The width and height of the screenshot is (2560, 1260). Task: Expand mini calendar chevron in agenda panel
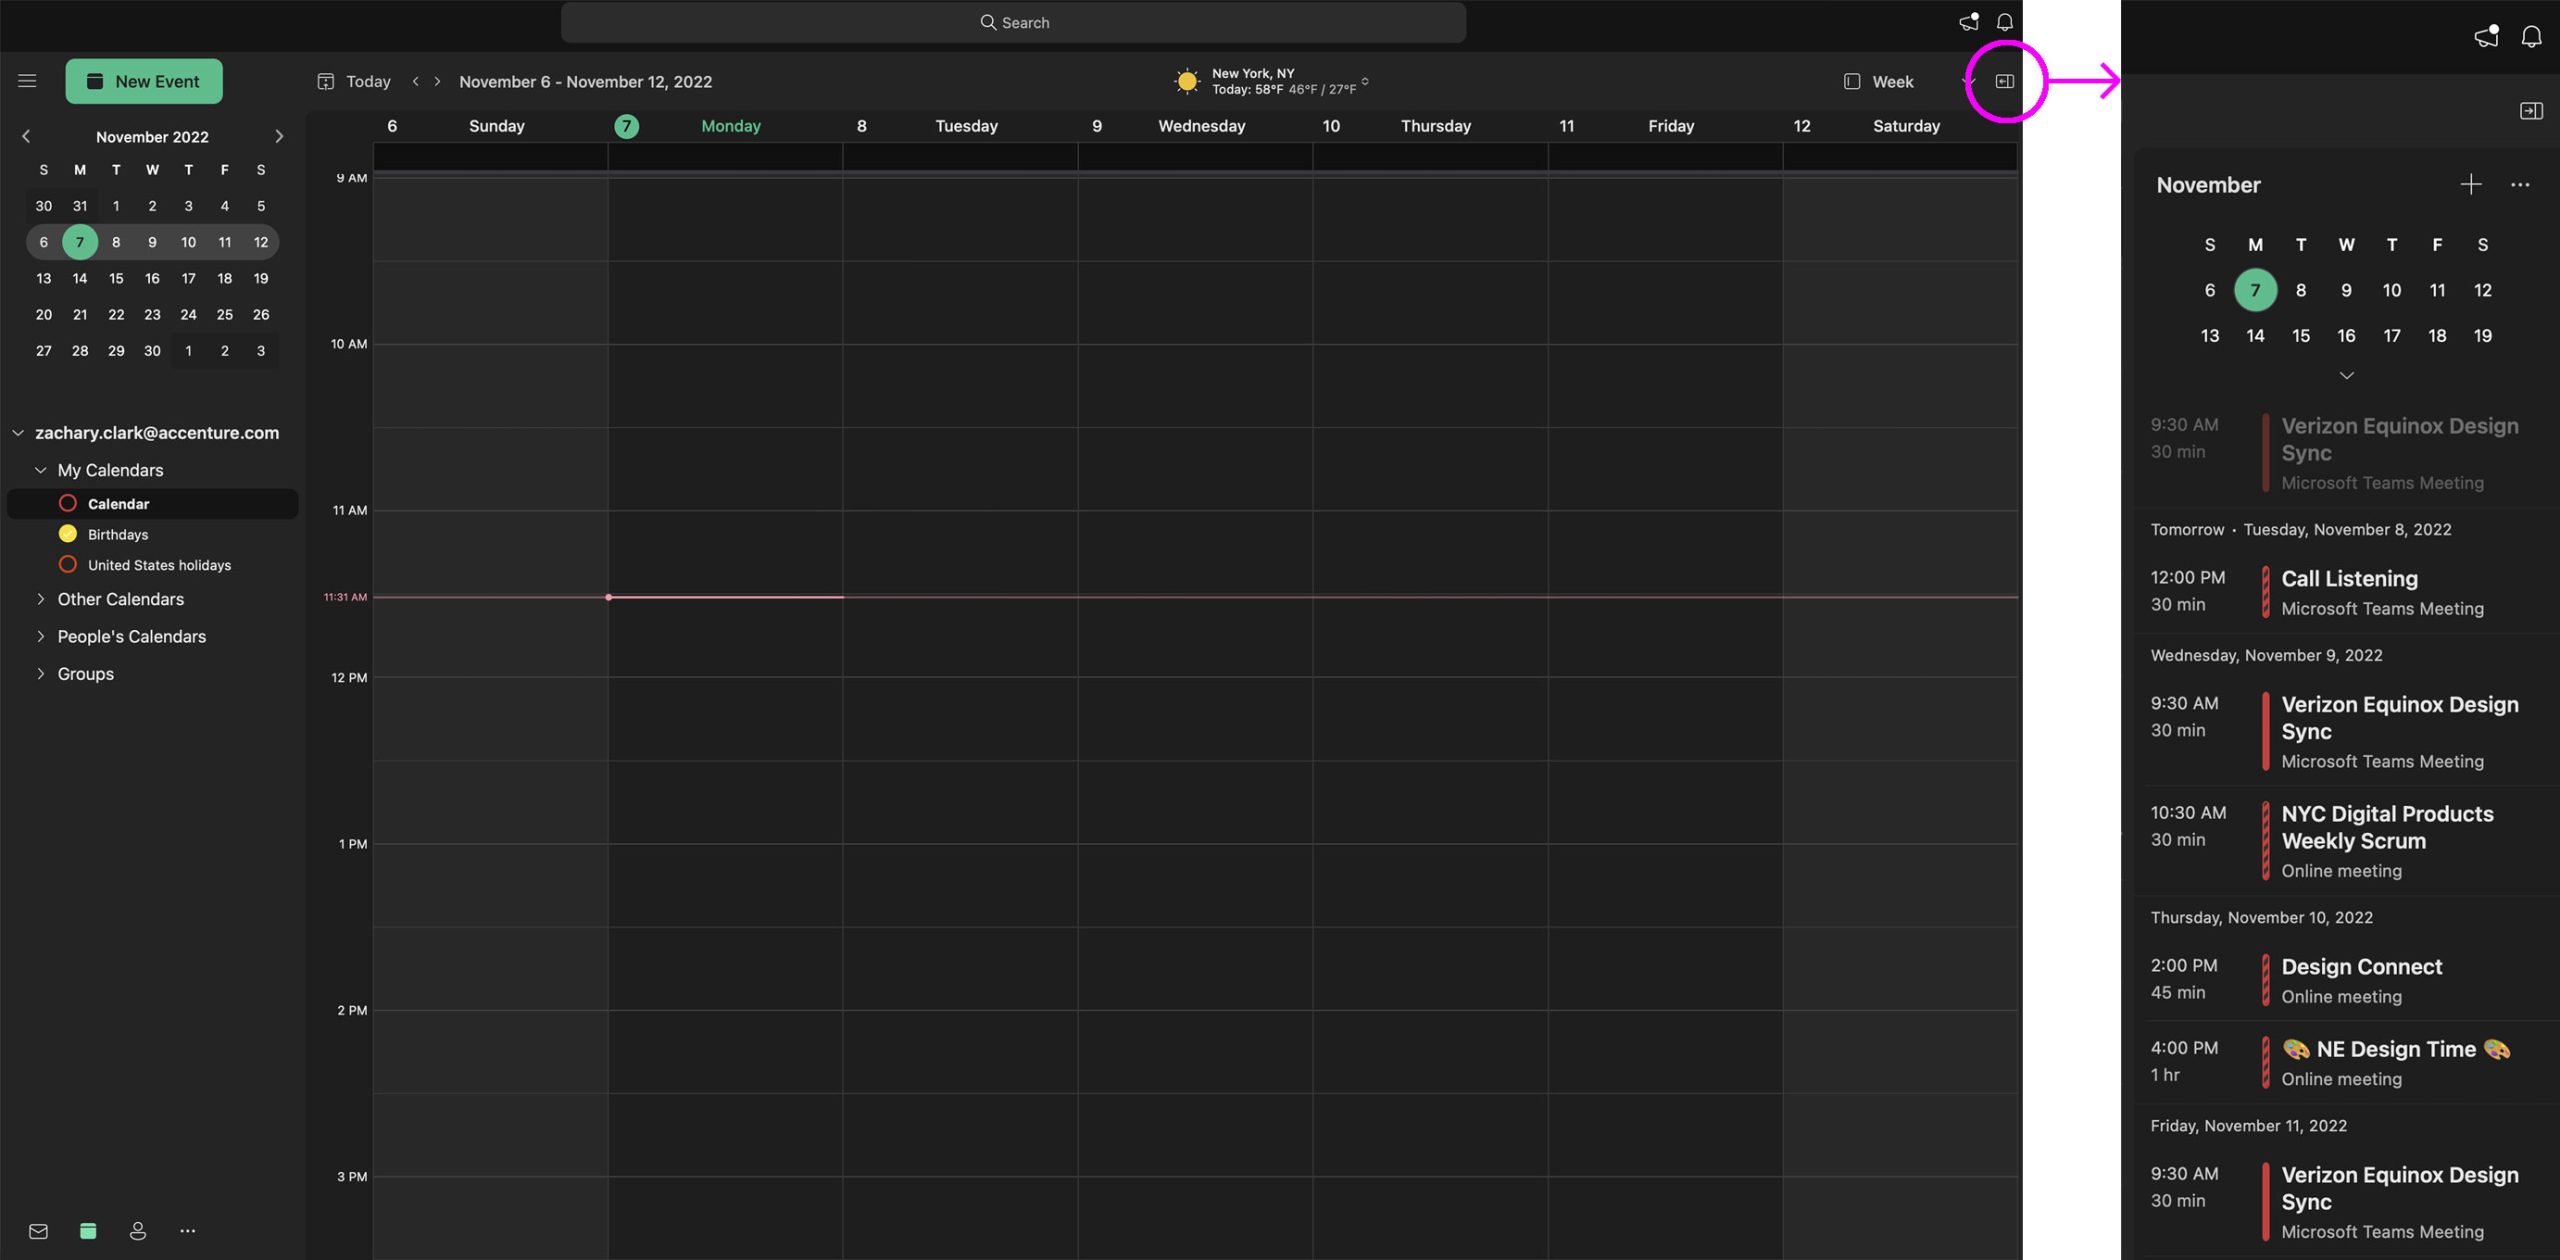pos(2346,376)
